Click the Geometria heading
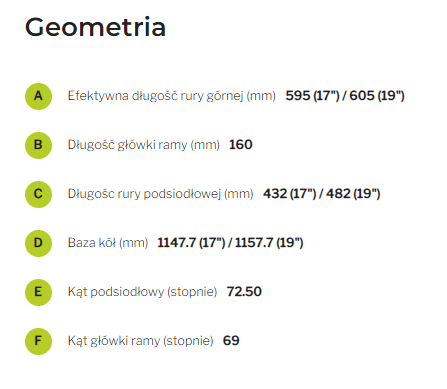Image resolution: width=447 pixels, height=389 pixels. pos(95,27)
